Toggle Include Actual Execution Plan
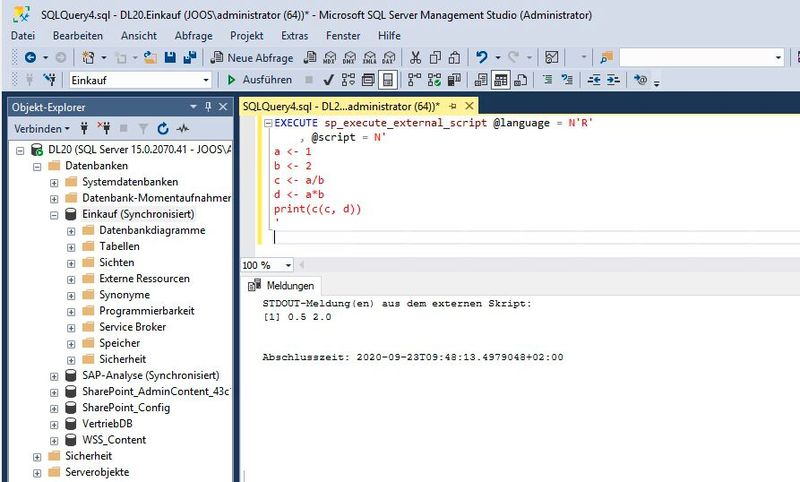Screen dimensions: 800x482 pos(414,80)
